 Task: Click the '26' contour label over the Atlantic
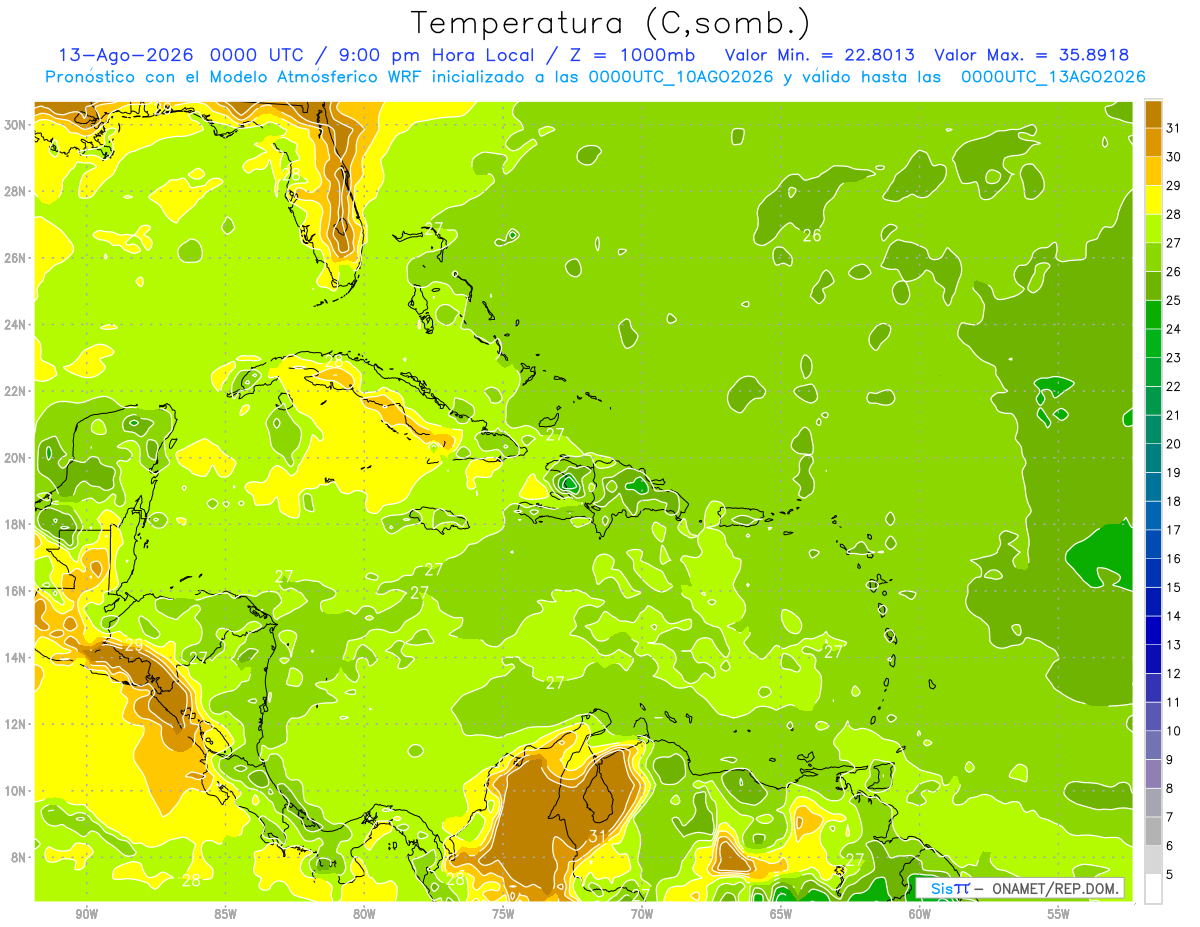click(x=812, y=236)
